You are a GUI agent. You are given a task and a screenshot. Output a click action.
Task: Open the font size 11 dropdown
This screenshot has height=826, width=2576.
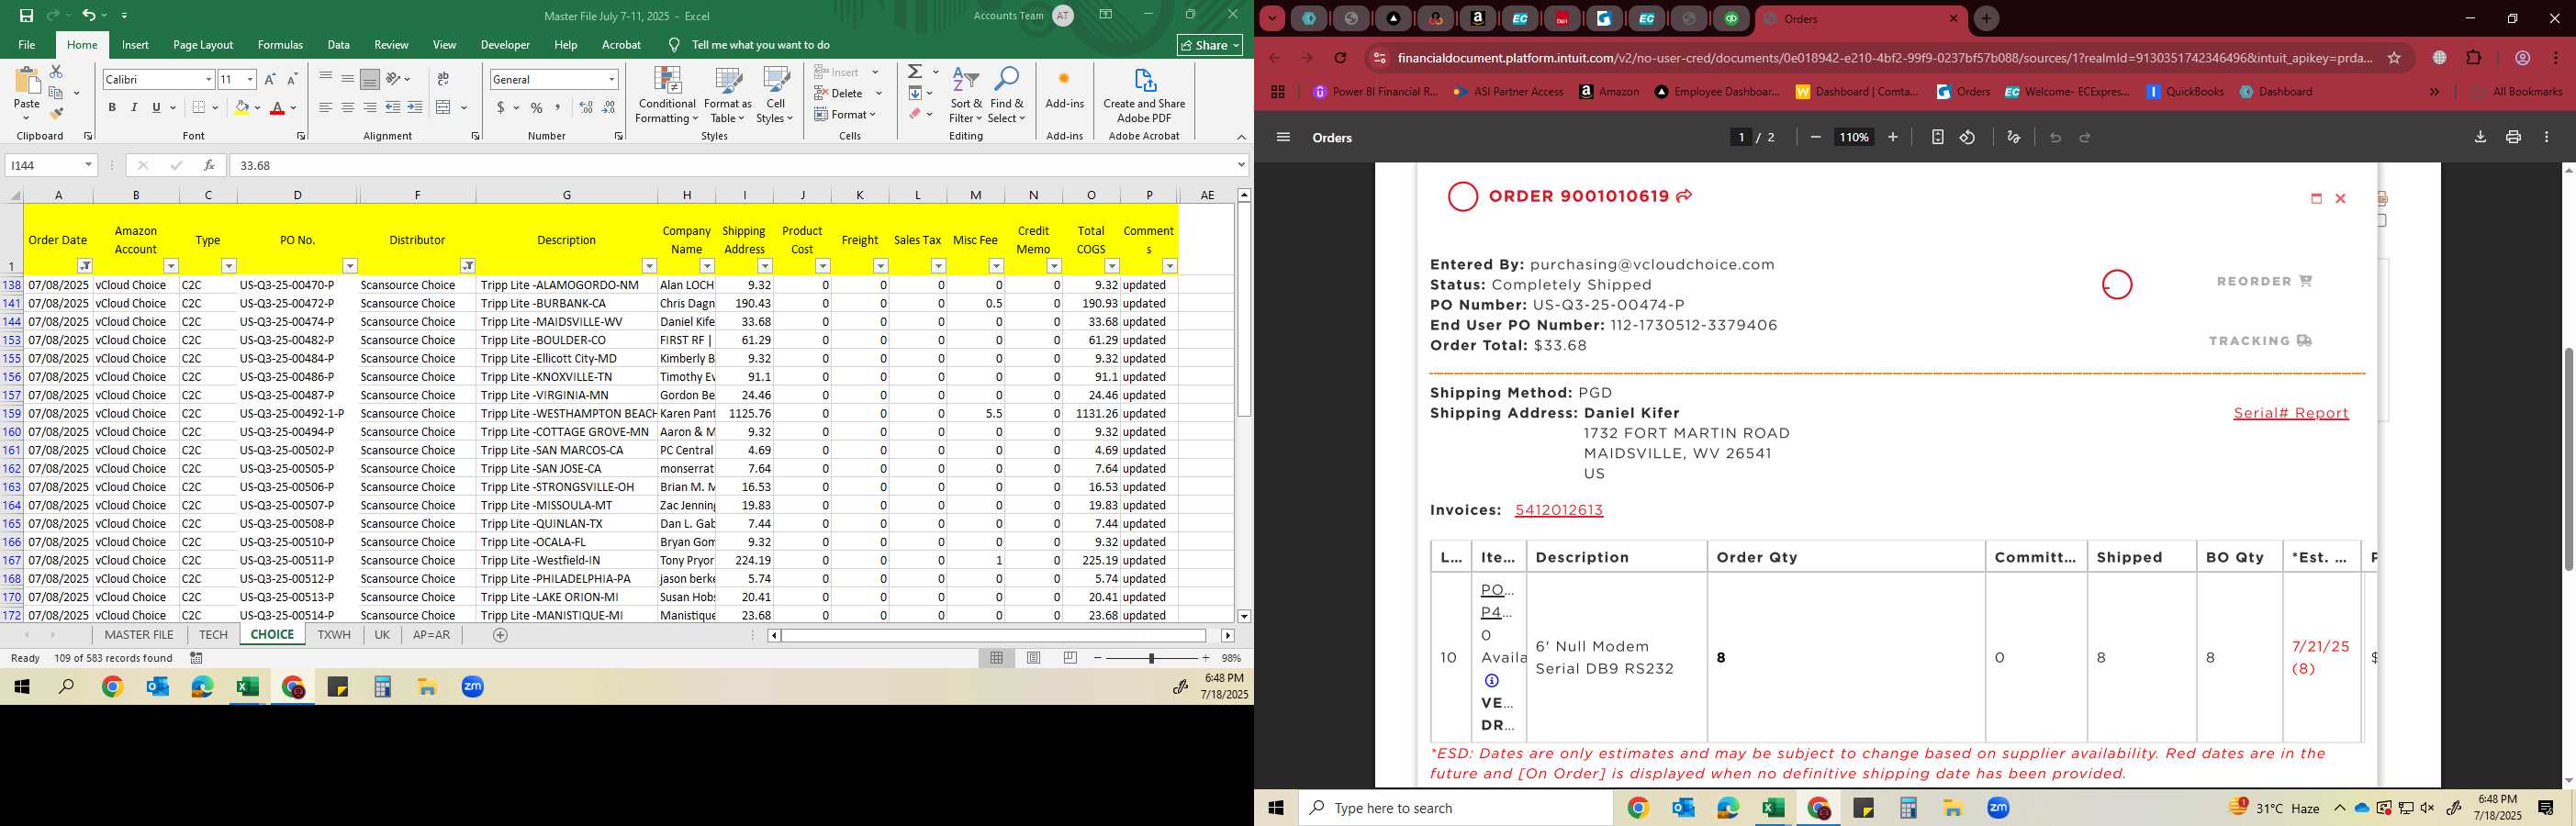250,79
